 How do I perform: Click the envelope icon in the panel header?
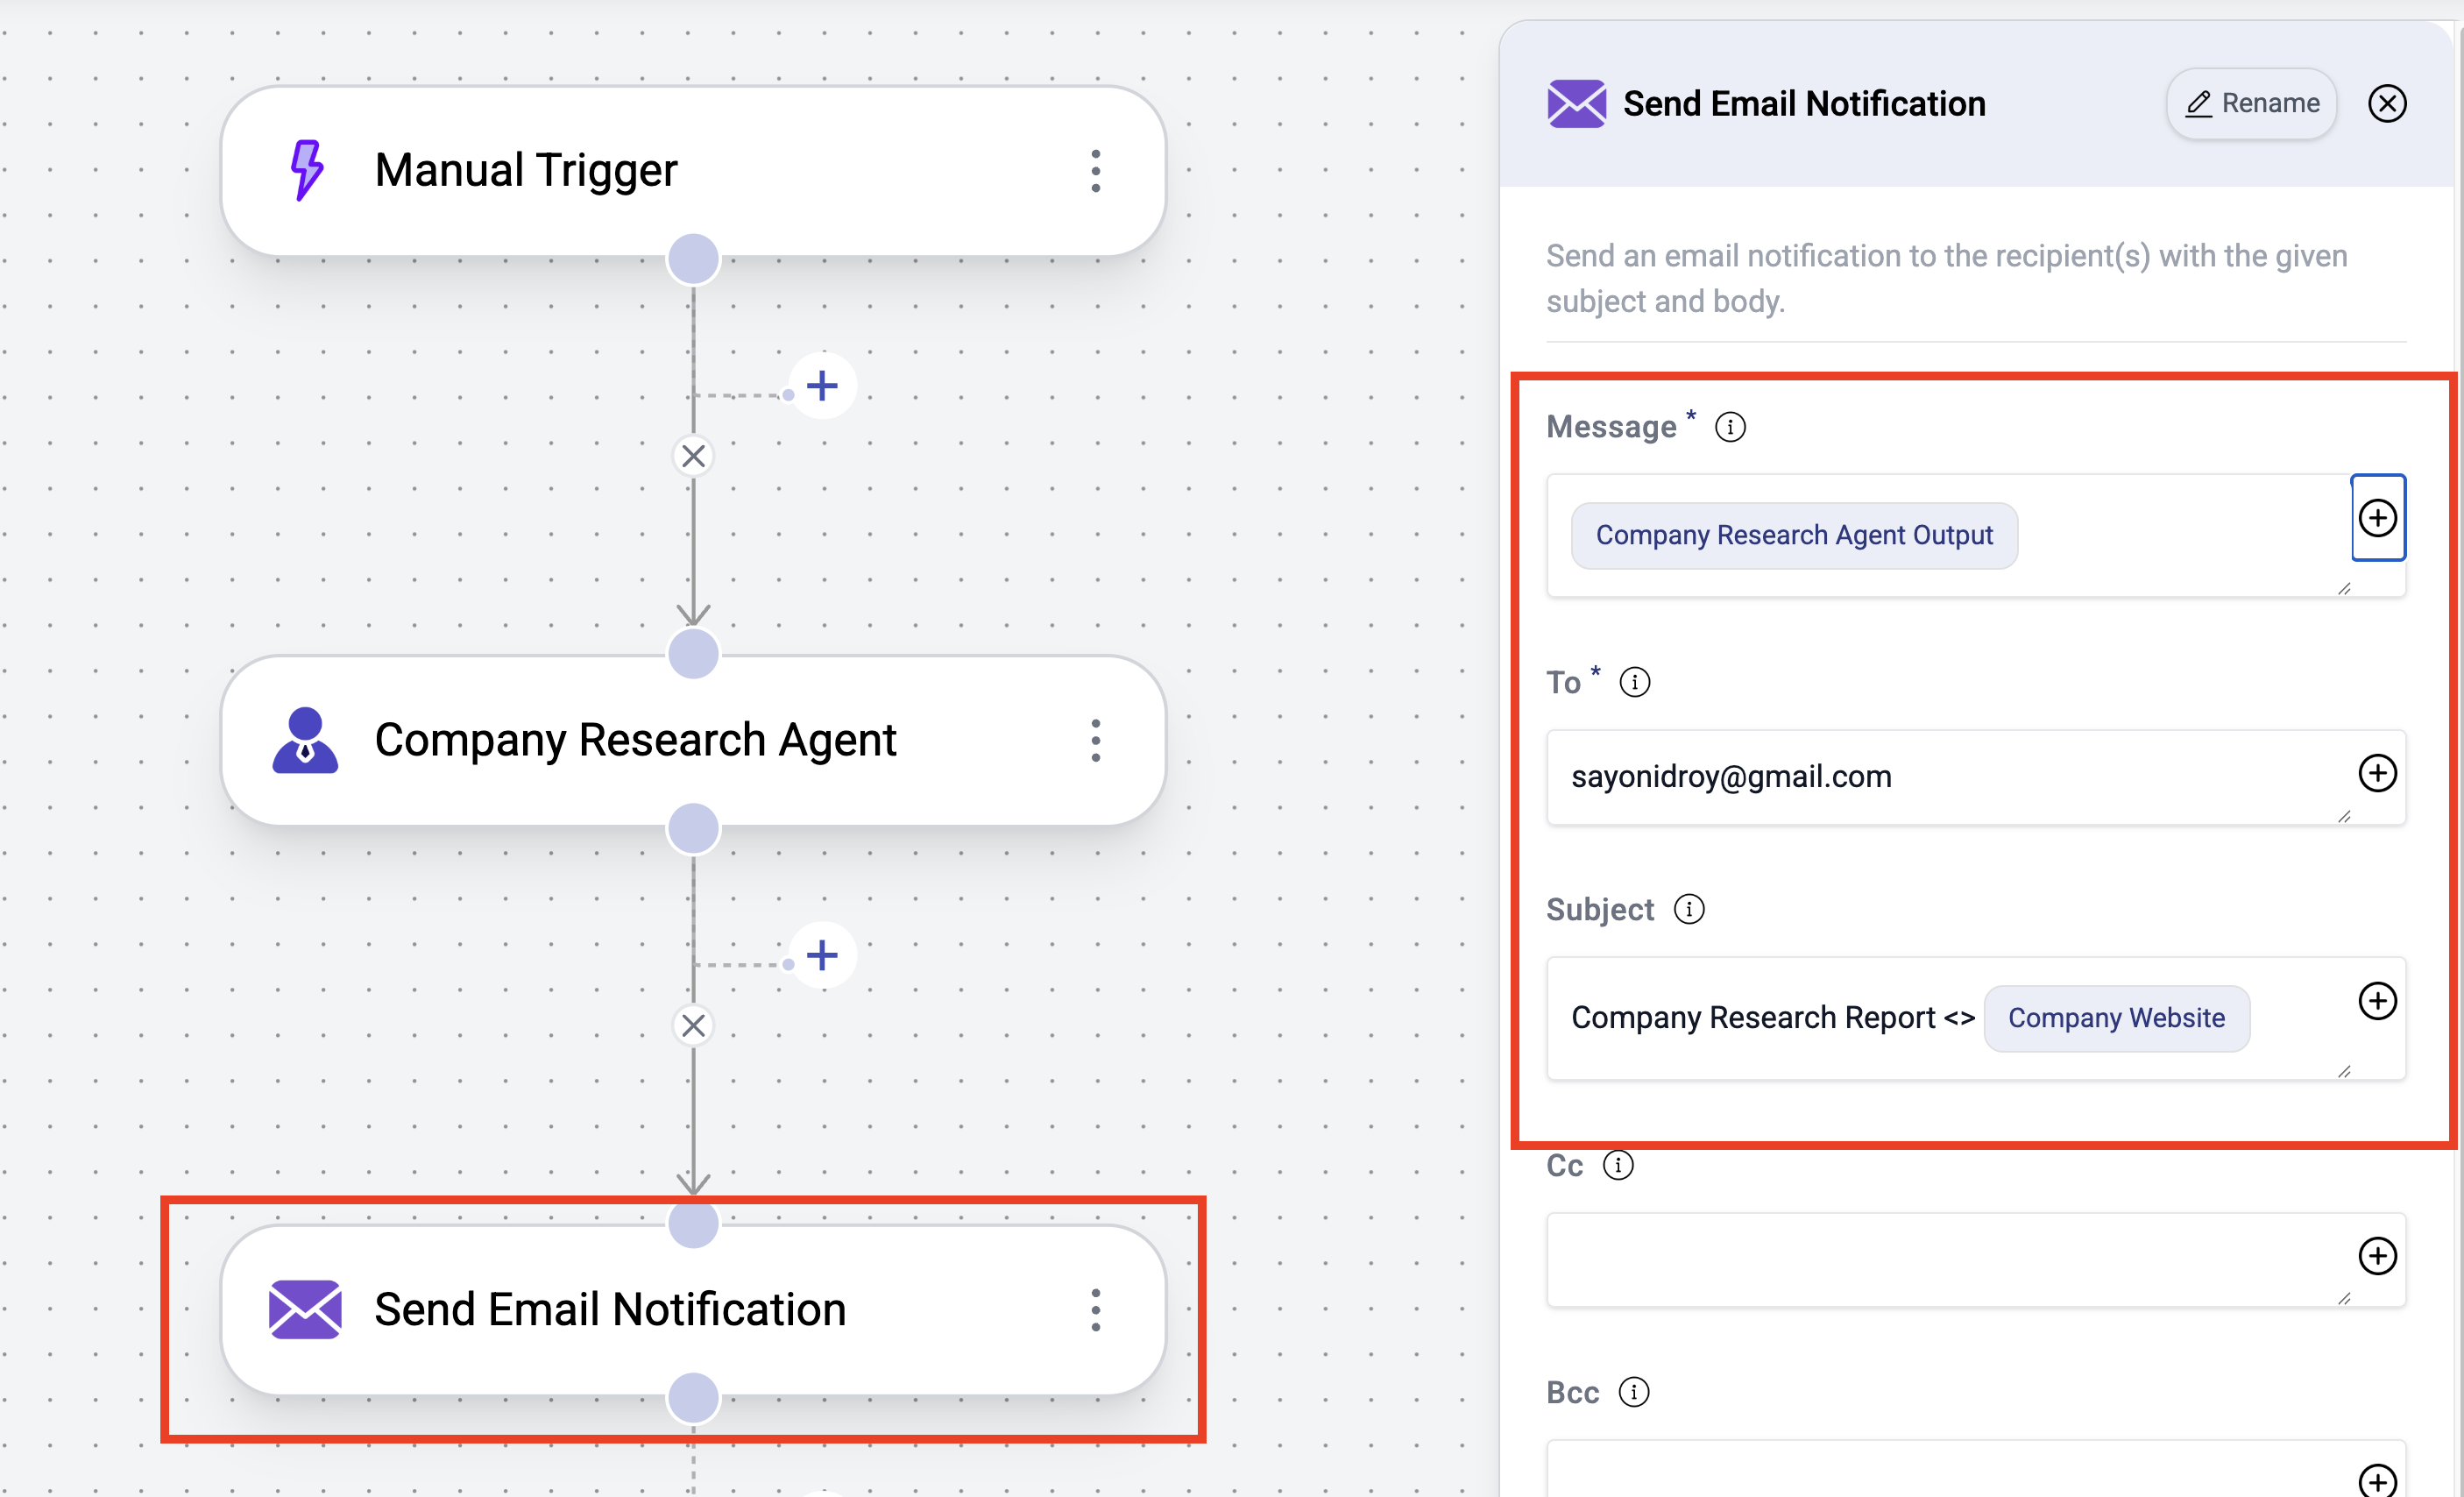(1576, 103)
